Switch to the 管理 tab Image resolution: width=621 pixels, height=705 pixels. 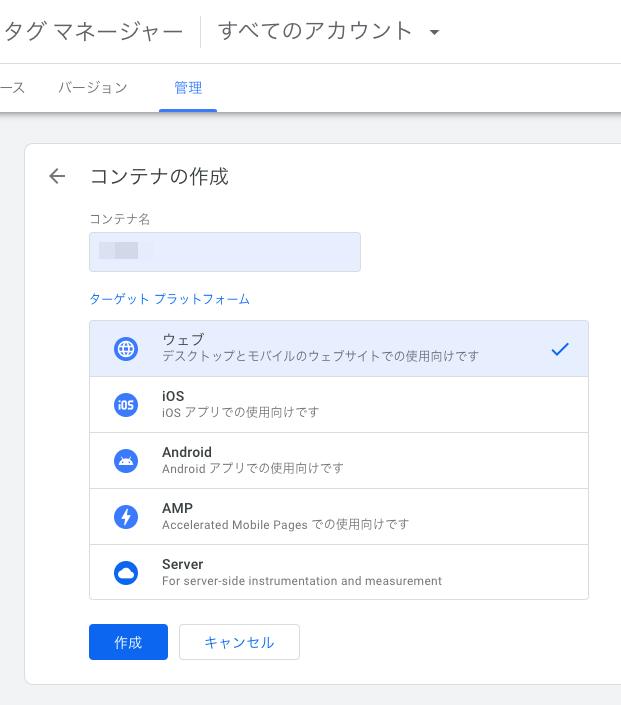click(x=188, y=88)
